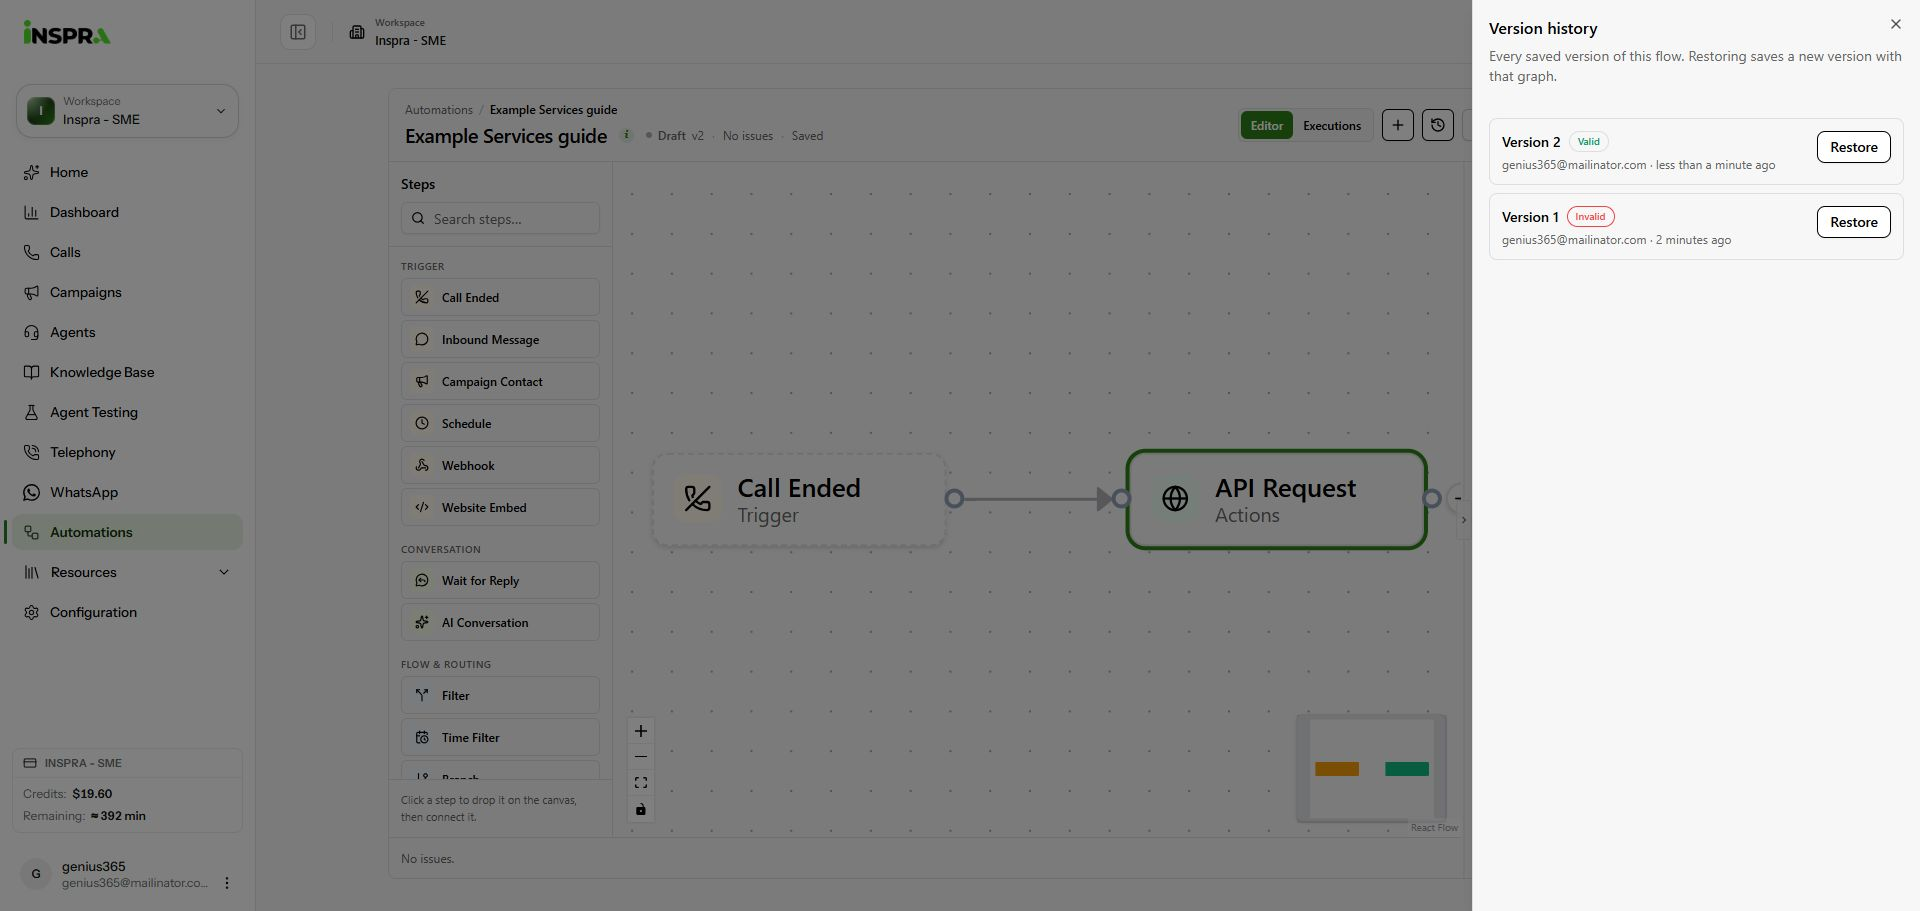
Task: Open version history clock icon
Action: (1437, 125)
